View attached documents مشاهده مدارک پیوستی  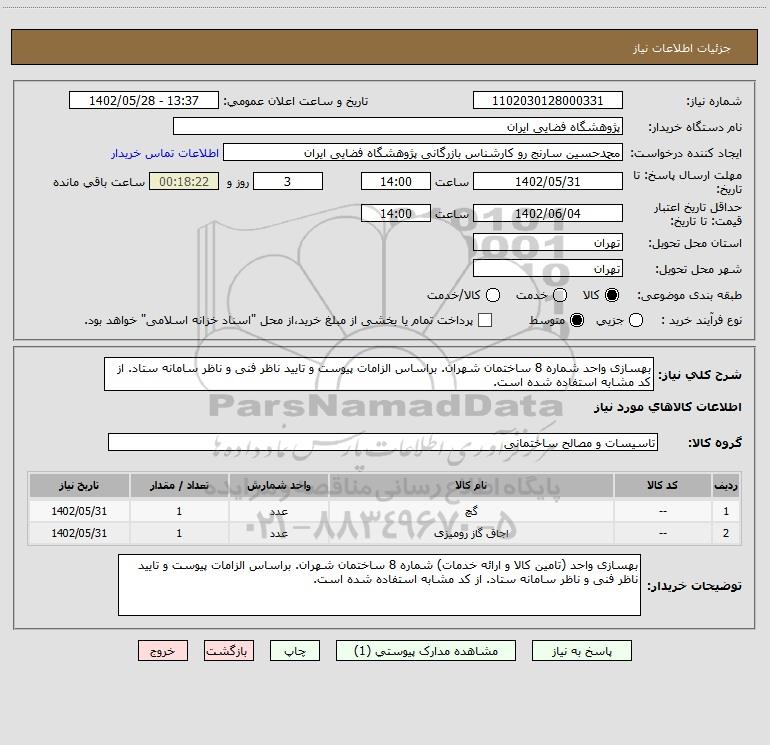click(426, 651)
